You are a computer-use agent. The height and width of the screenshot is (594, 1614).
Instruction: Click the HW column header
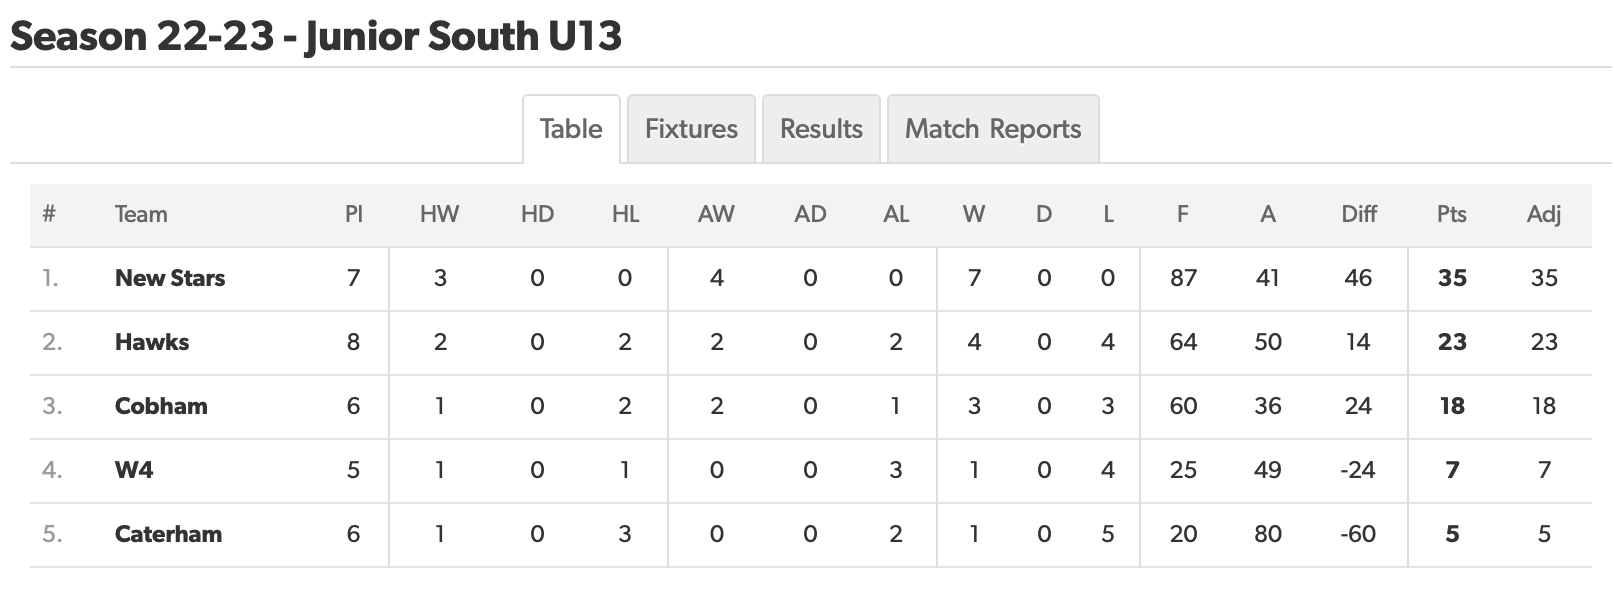coord(439,214)
